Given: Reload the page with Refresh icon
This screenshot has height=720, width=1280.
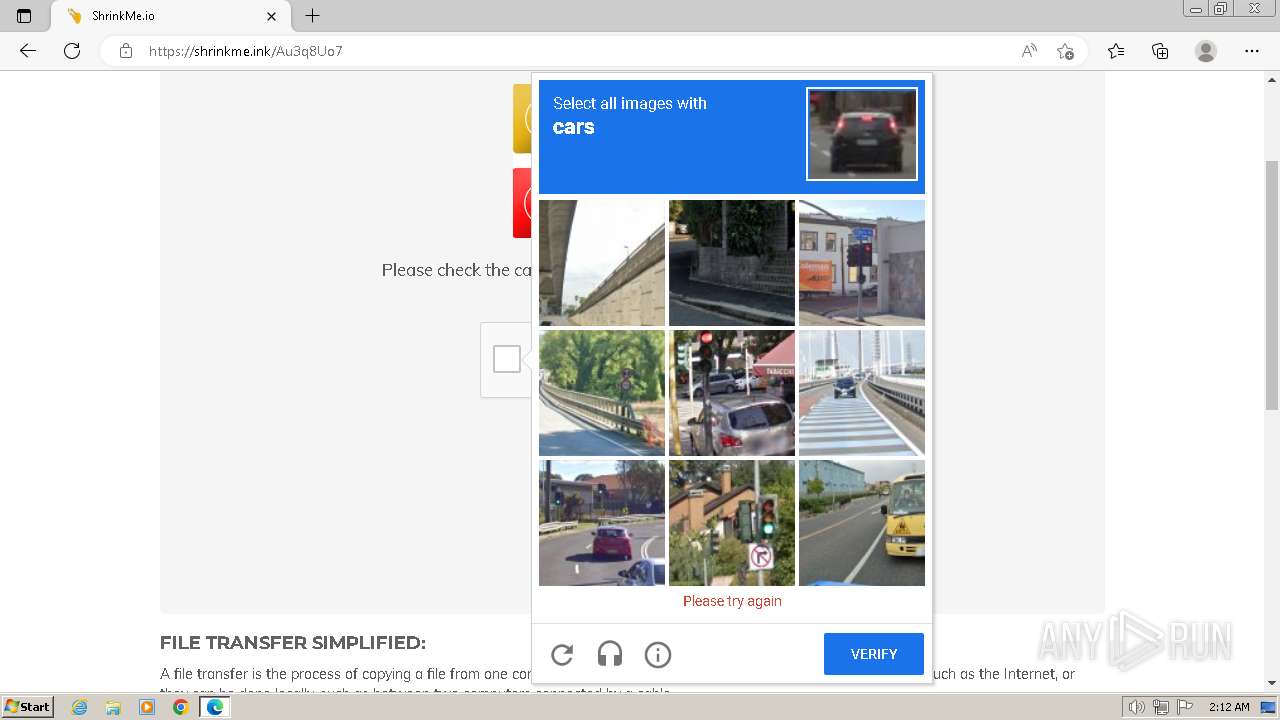Looking at the screenshot, I should click(x=72, y=51).
